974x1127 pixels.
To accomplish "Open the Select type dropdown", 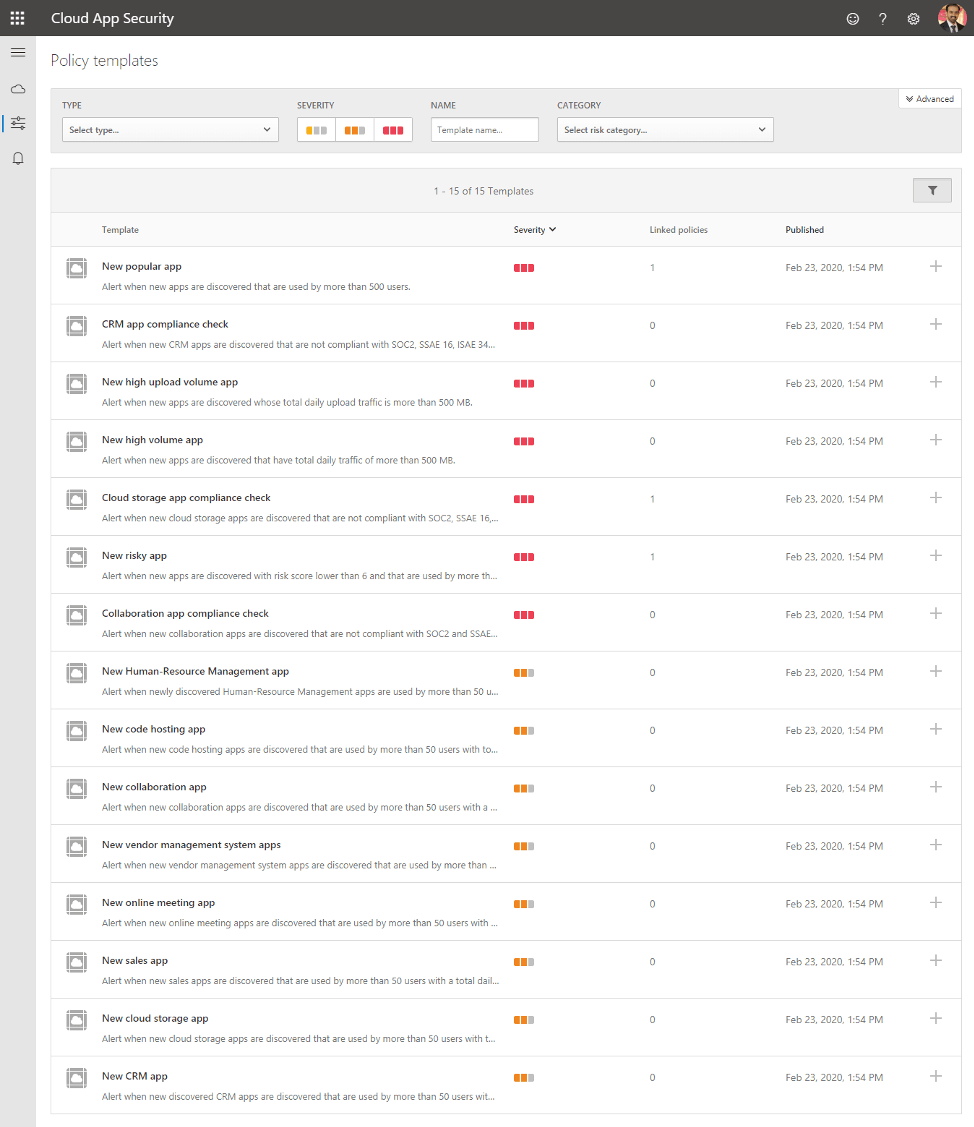I will [x=170, y=130].
